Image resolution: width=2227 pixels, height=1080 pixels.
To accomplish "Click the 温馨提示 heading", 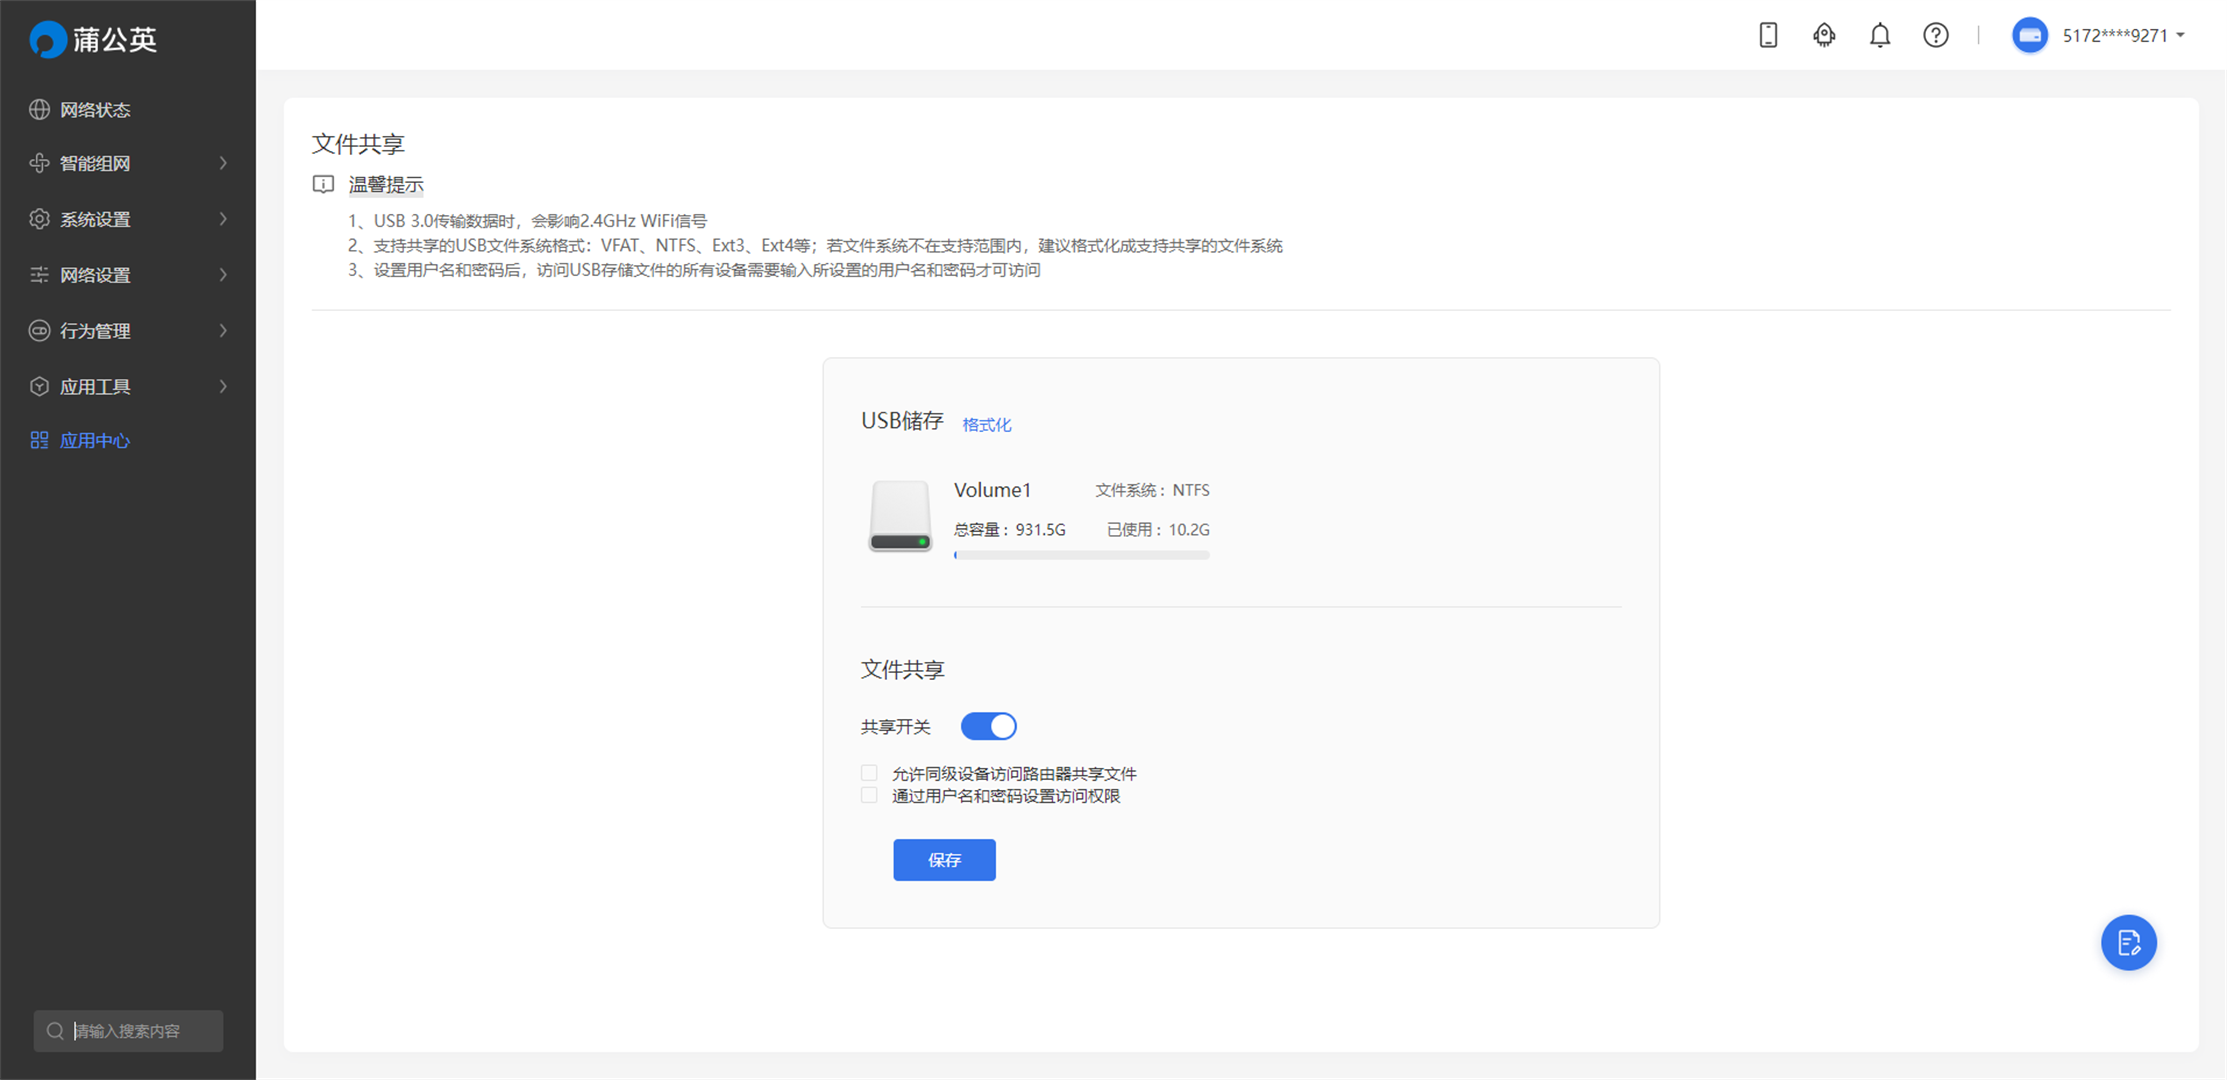I will tap(386, 185).
